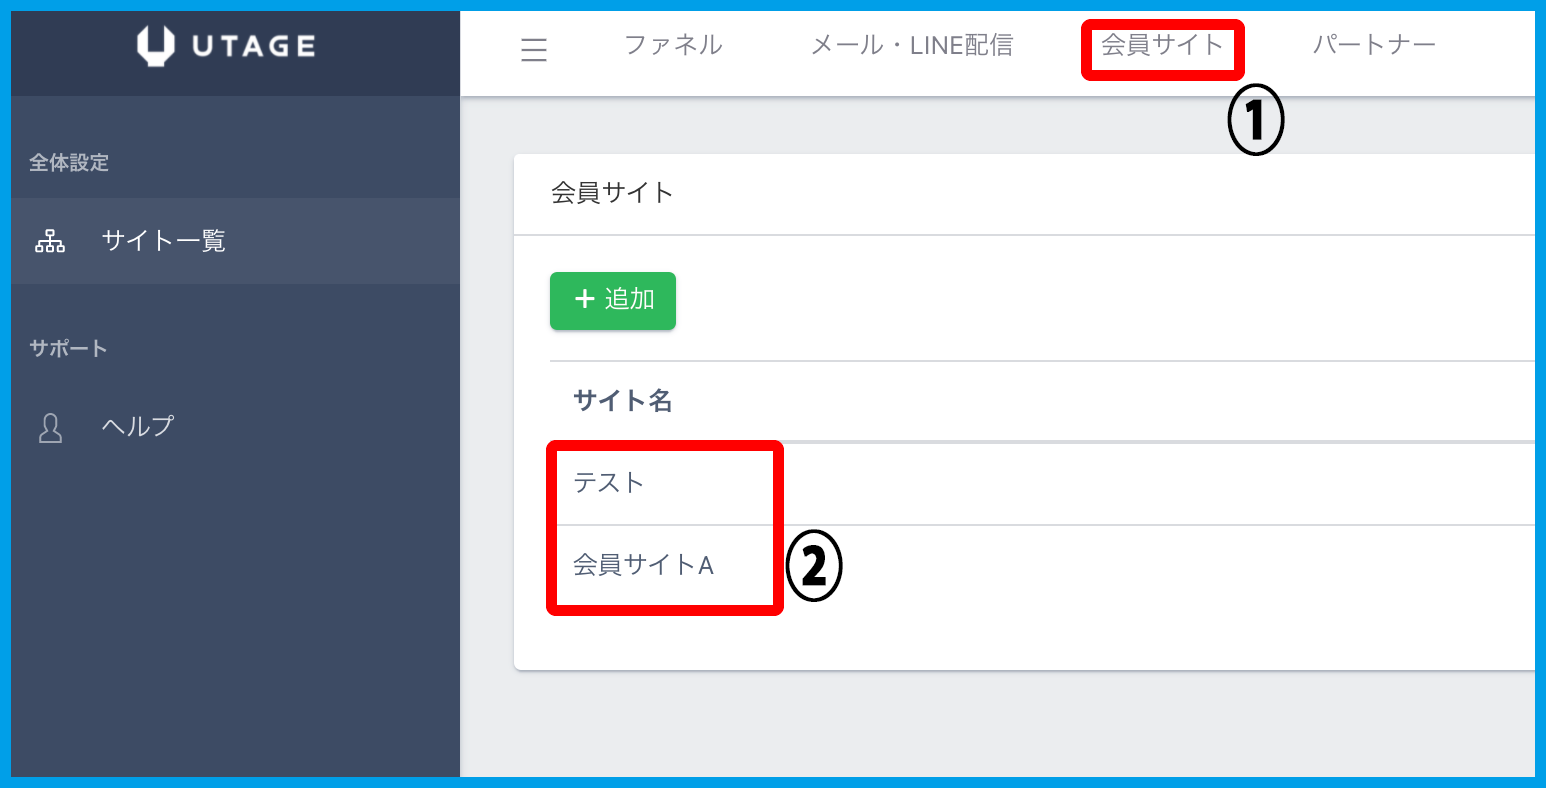Click the UTAGE brand name text
The width and height of the screenshot is (1546, 788).
point(253,46)
